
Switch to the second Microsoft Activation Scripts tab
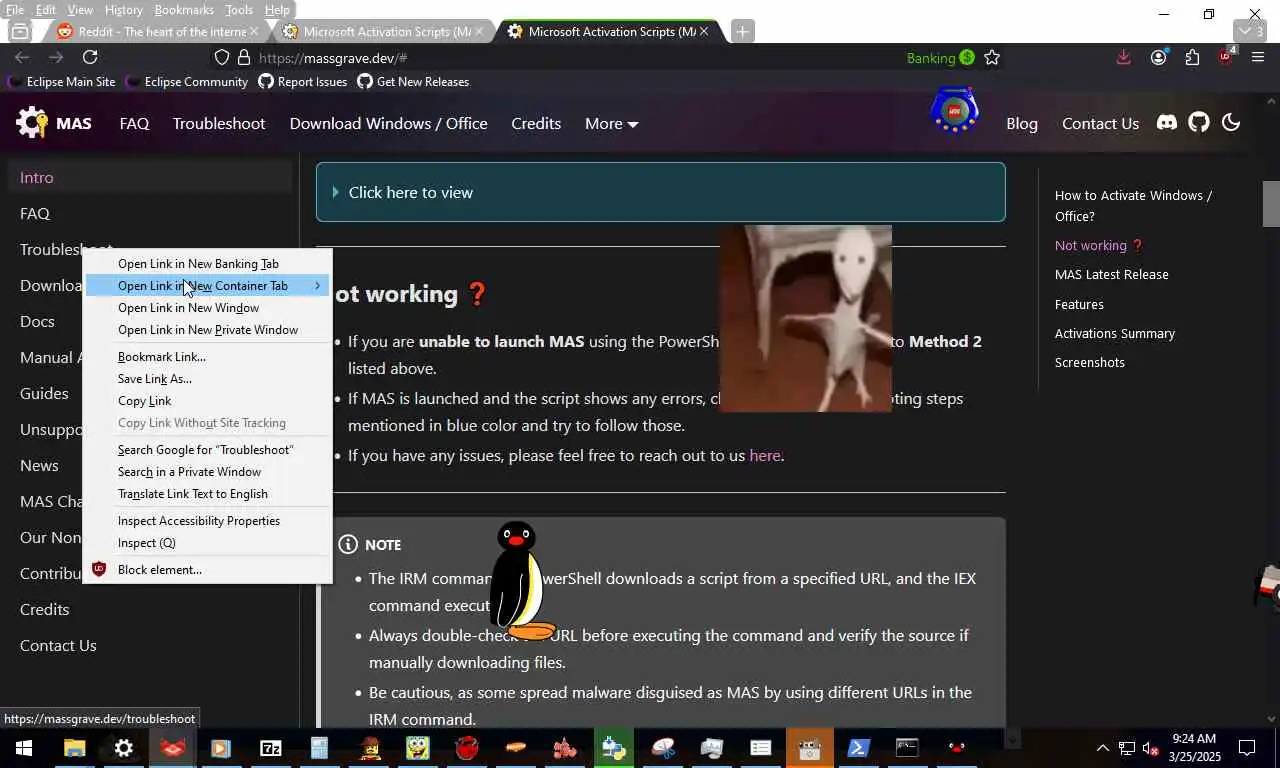coord(384,31)
